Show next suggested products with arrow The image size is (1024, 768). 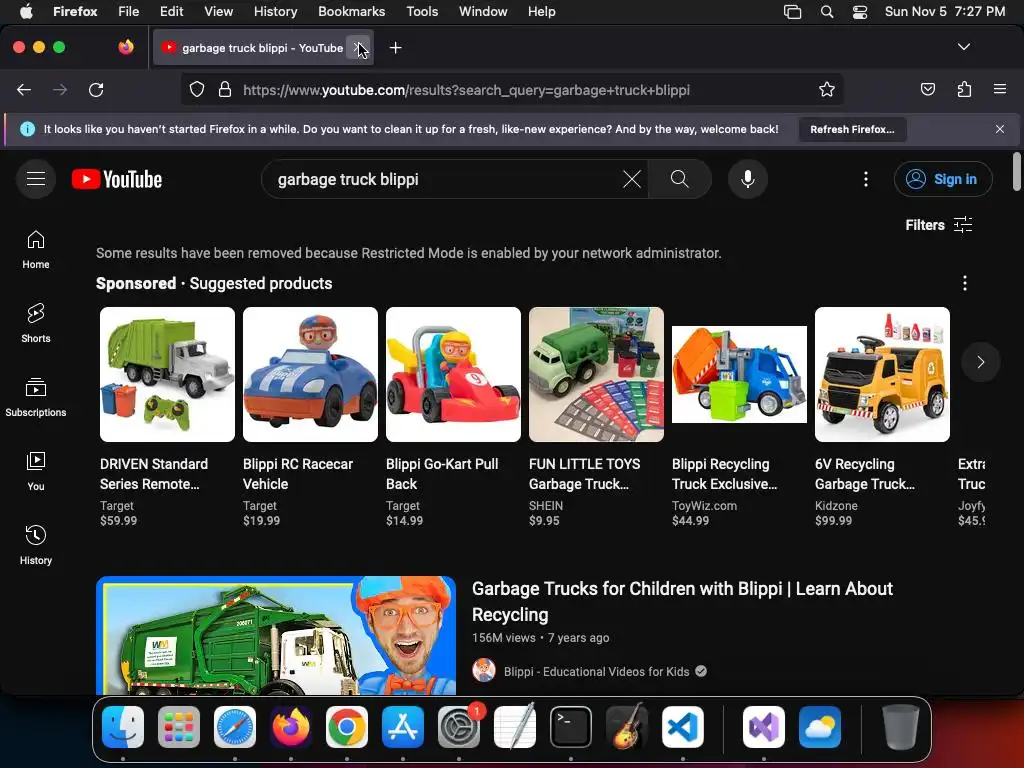[x=980, y=362]
